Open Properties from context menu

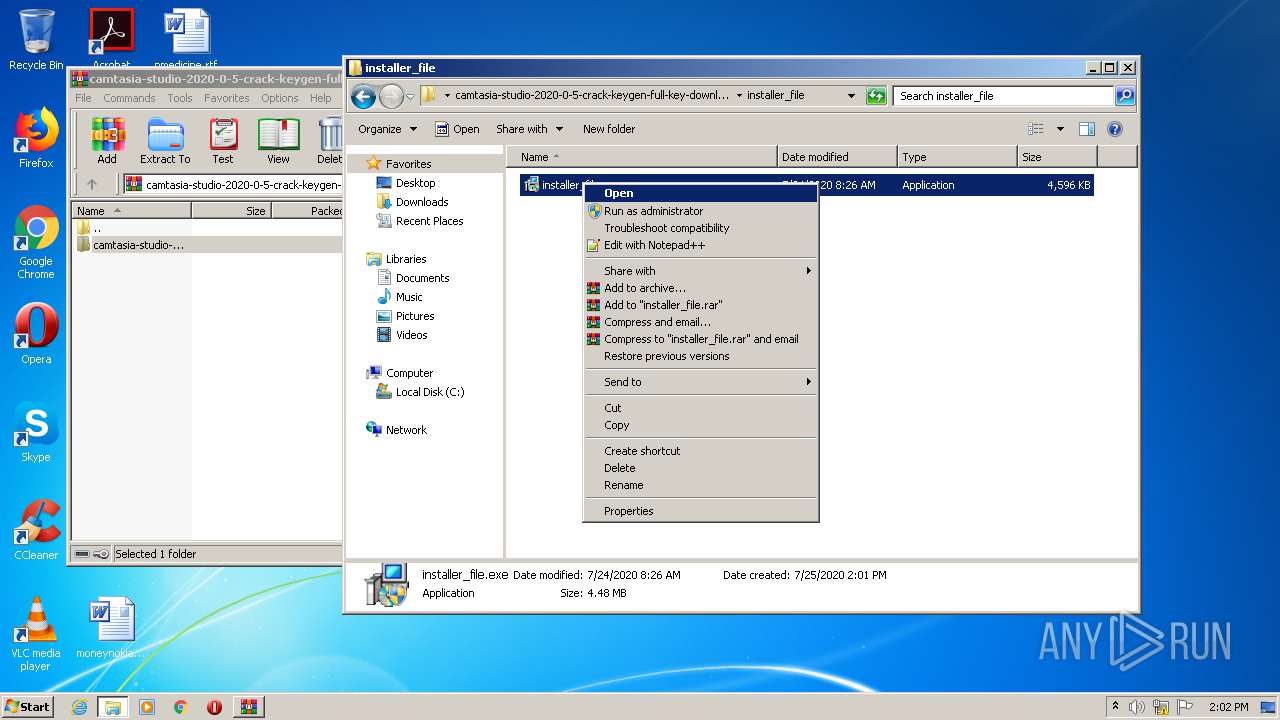[701, 511]
